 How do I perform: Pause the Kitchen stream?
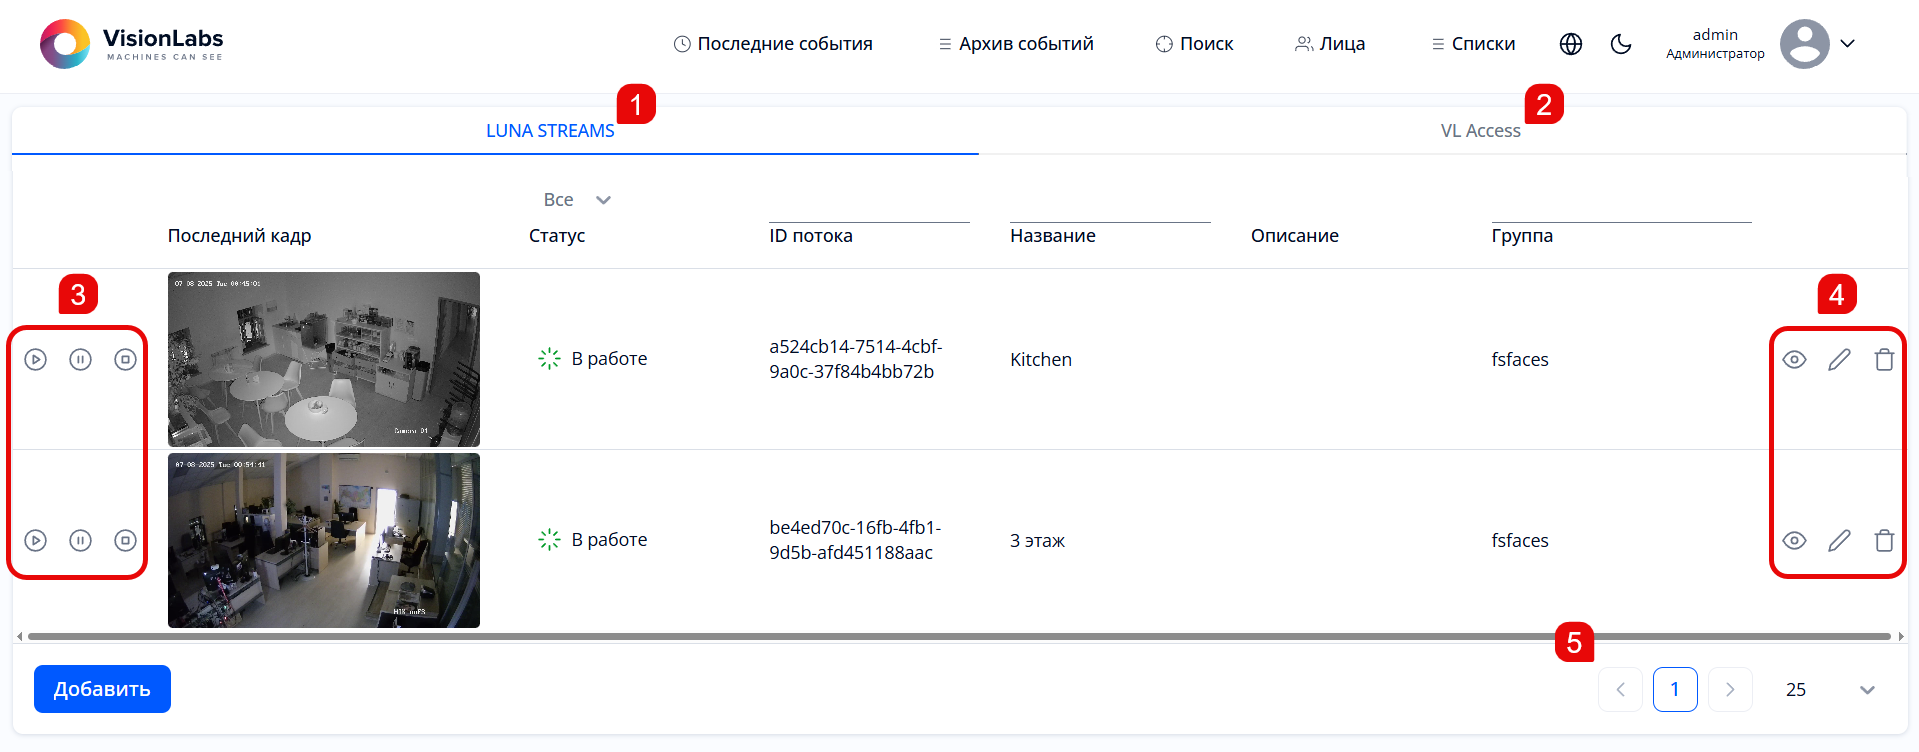(x=81, y=360)
